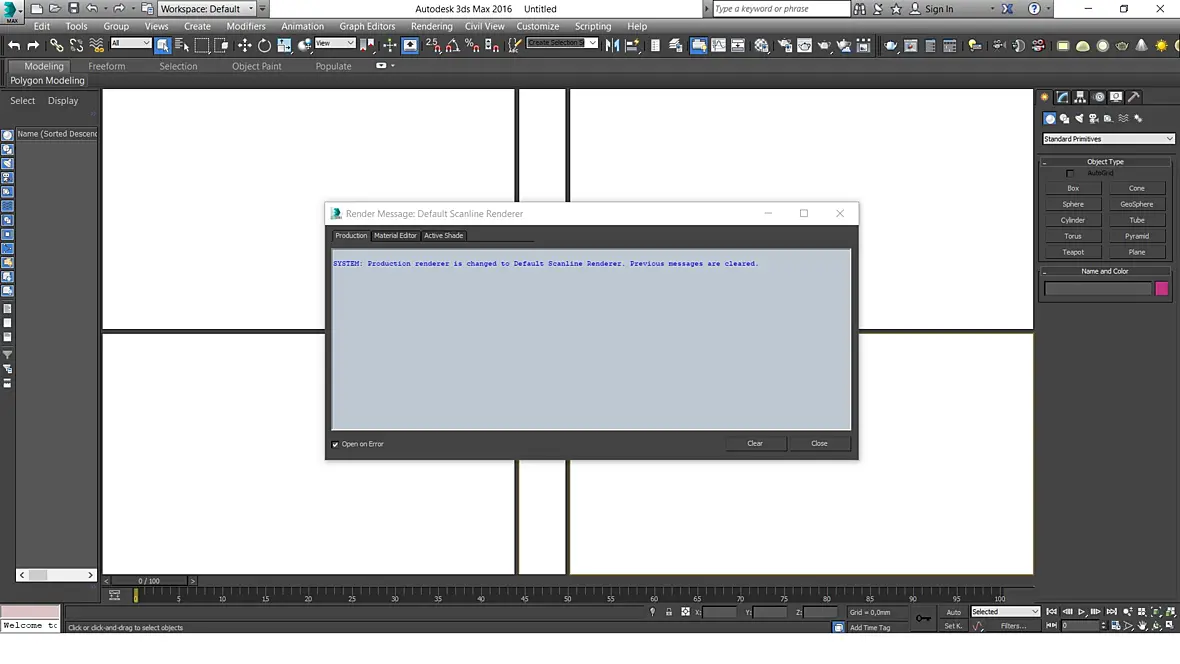Open the selection filter All dropdown
This screenshot has width=1180, height=664.
pos(131,43)
